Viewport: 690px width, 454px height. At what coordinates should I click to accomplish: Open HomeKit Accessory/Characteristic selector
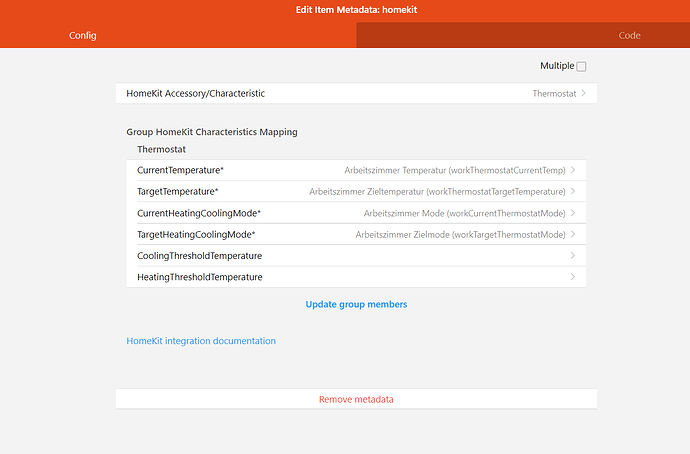356,93
